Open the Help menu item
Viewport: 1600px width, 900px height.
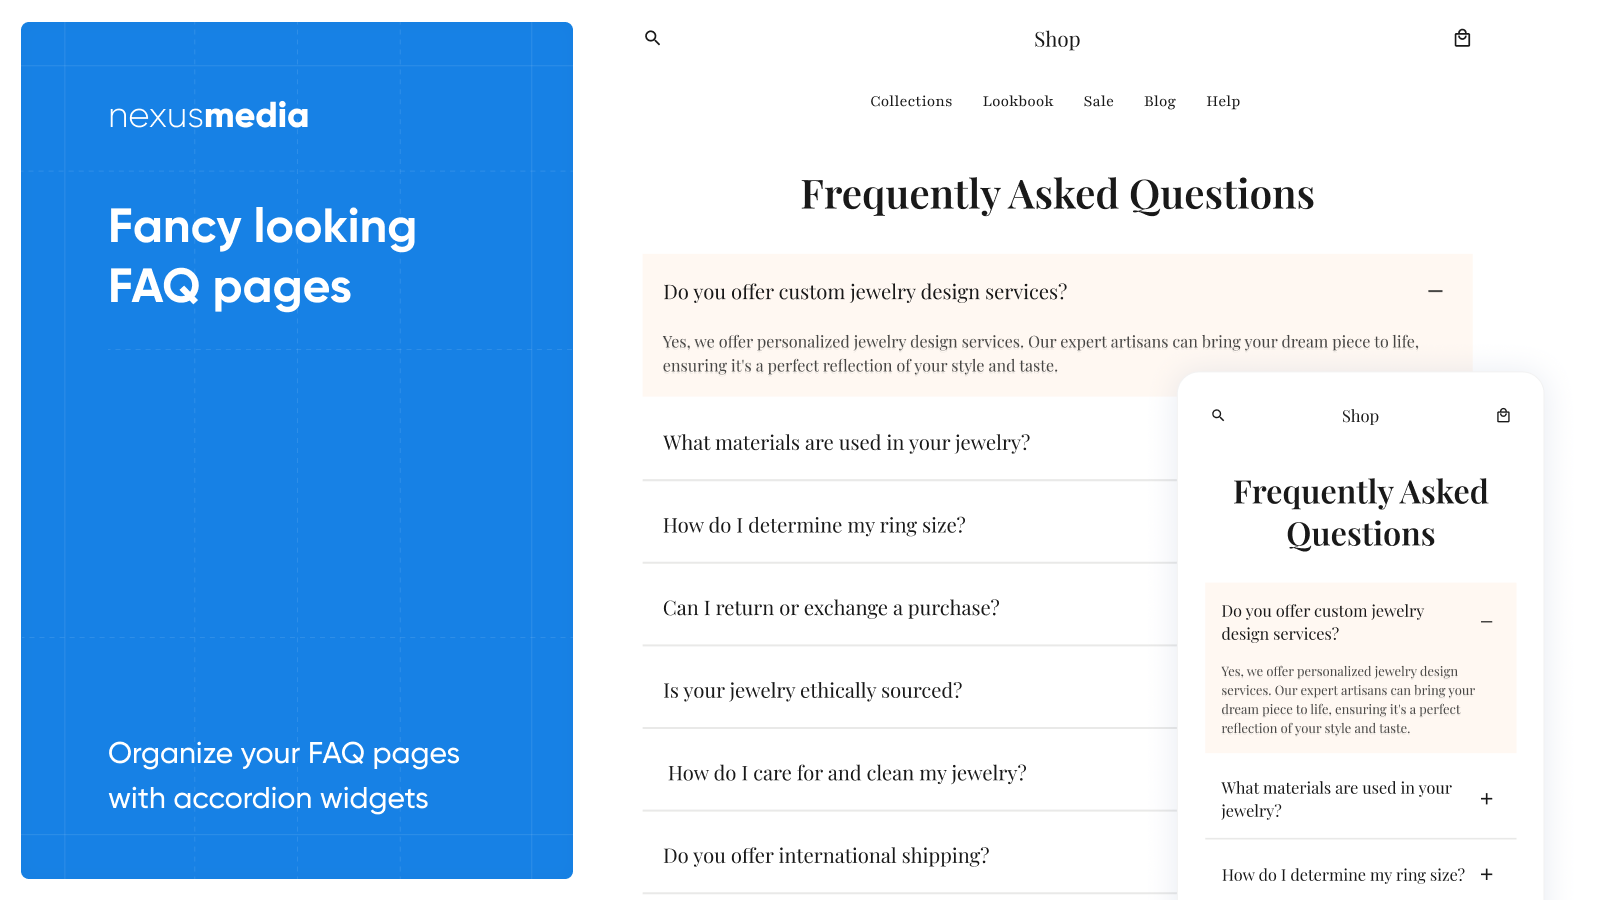pyautogui.click(x=1223, y=101)
